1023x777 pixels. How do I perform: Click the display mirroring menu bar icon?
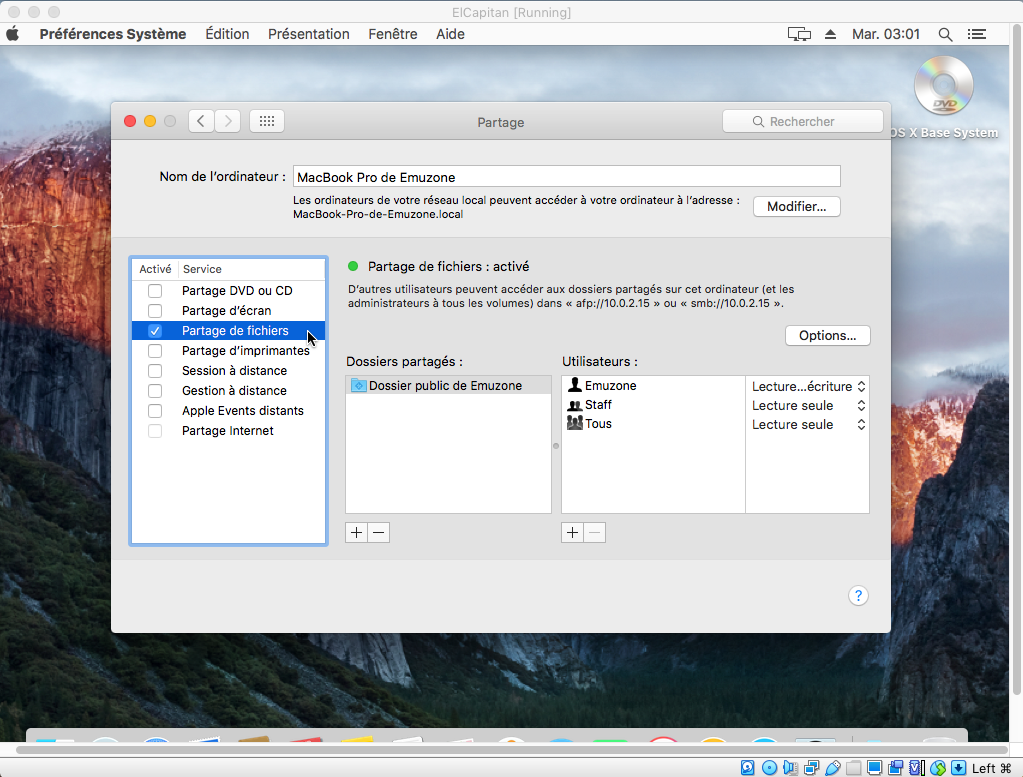(799, 34)
